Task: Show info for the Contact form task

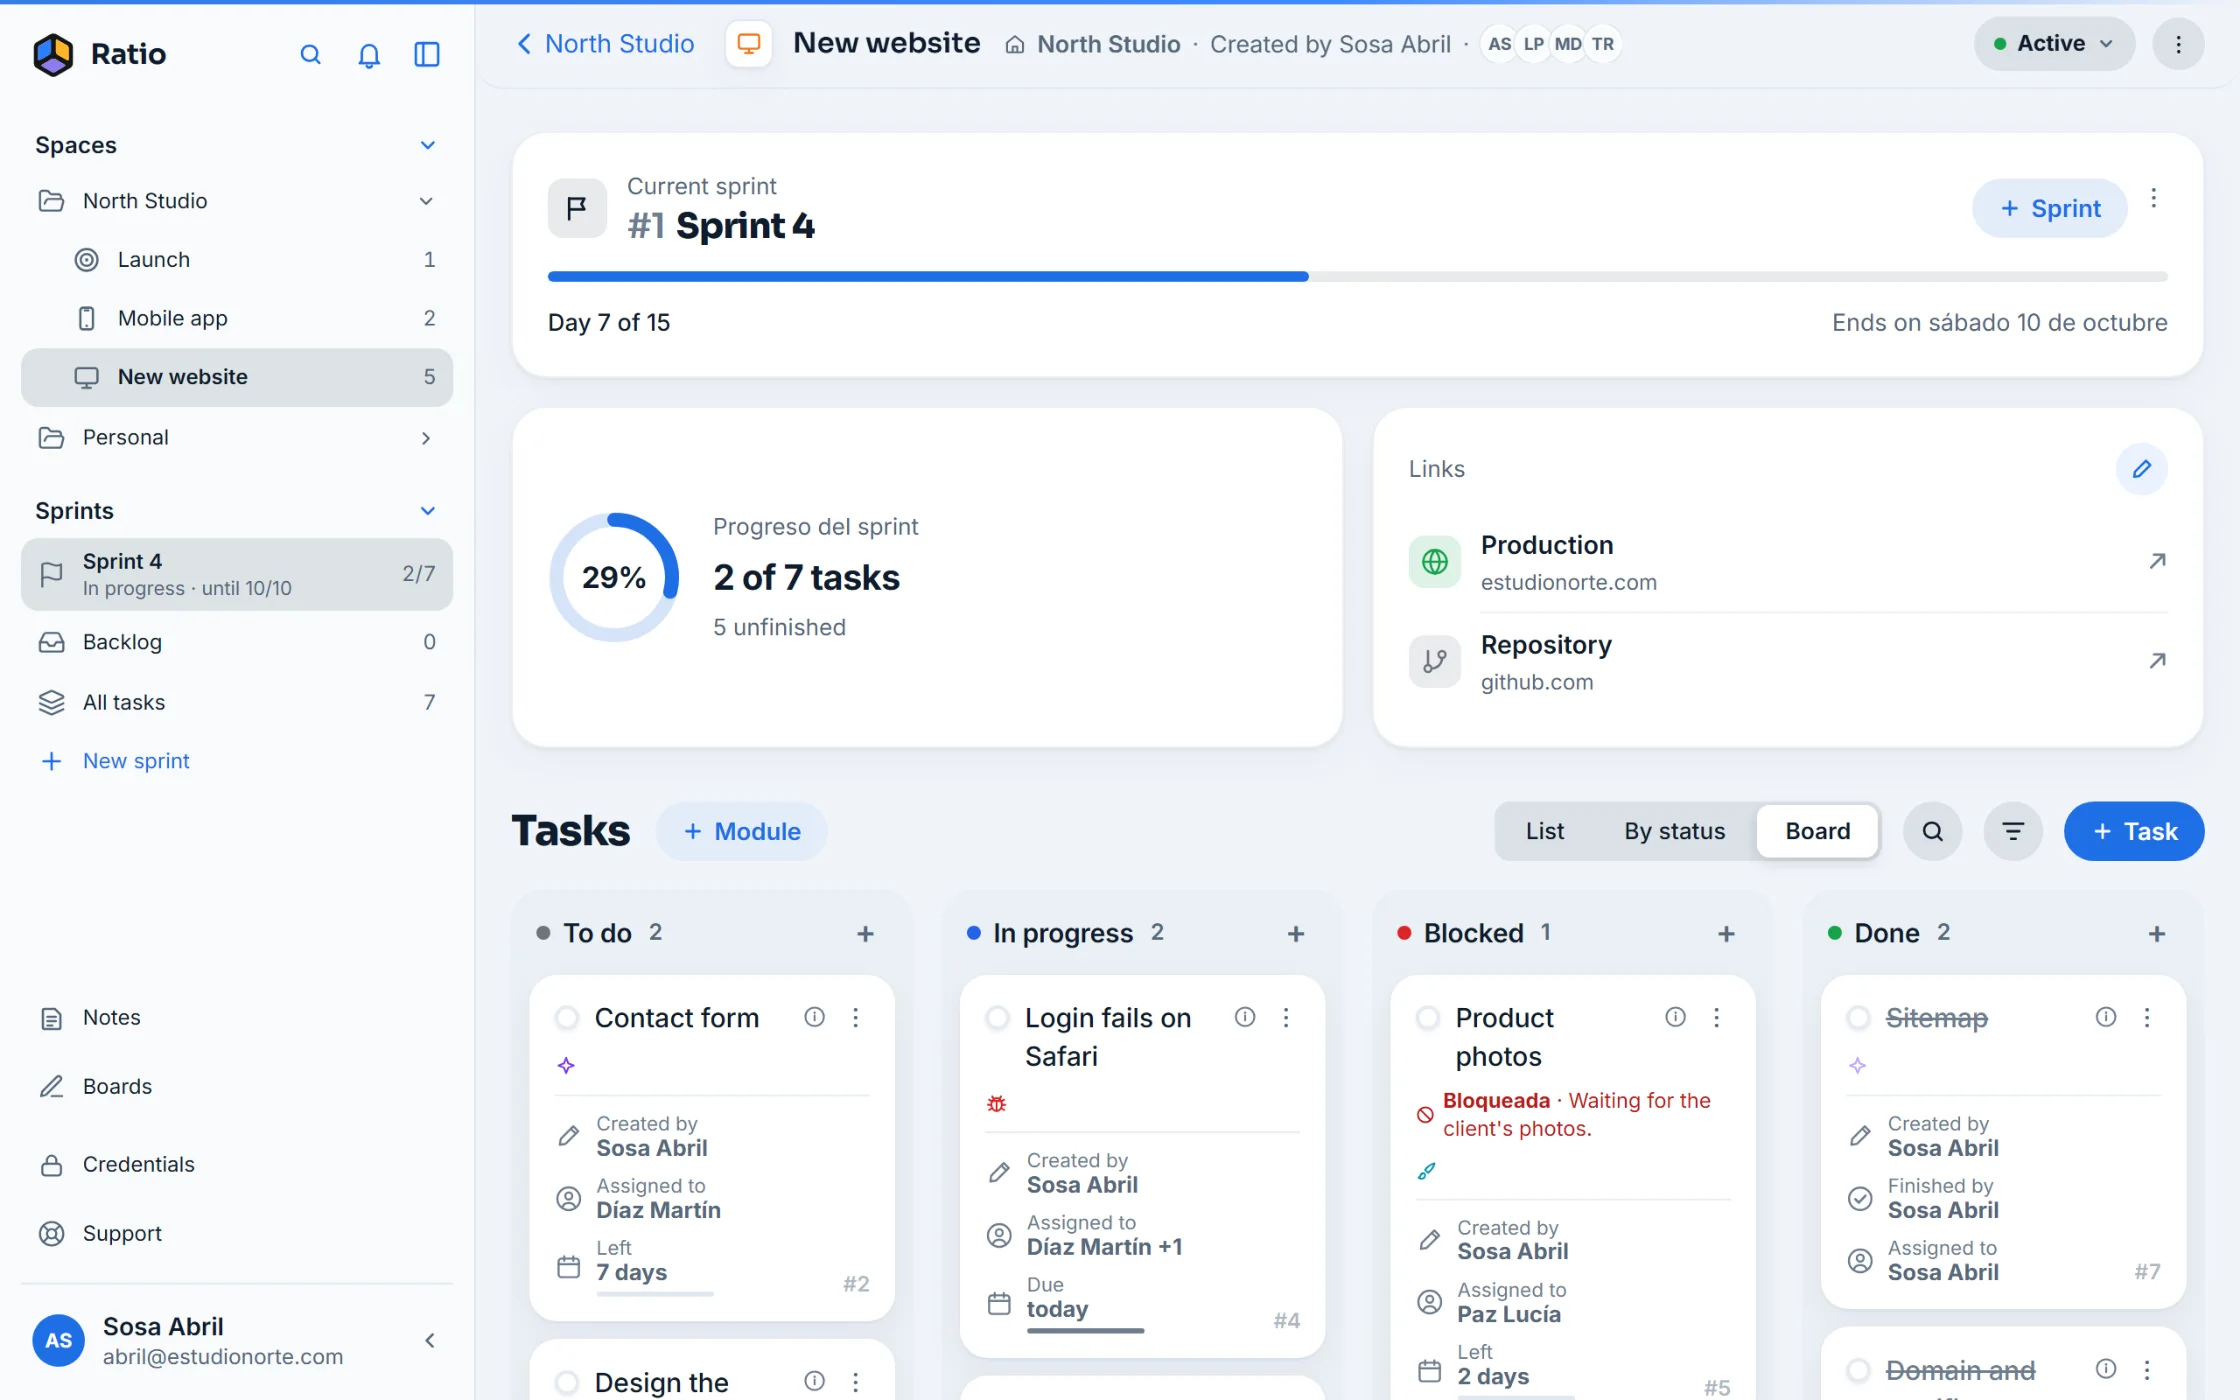Action: pos(815,1017)
